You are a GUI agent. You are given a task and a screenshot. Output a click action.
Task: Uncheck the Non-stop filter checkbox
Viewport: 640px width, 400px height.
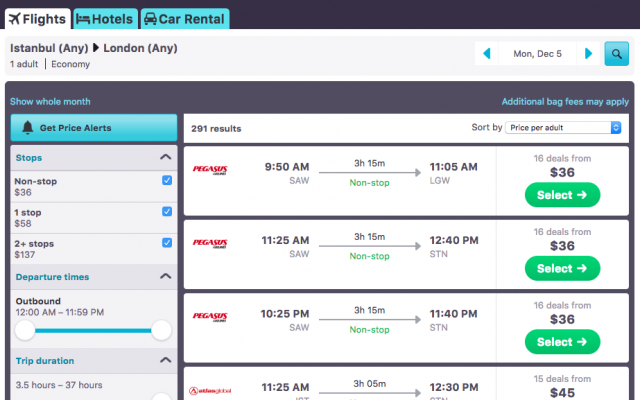click(167, 180)
